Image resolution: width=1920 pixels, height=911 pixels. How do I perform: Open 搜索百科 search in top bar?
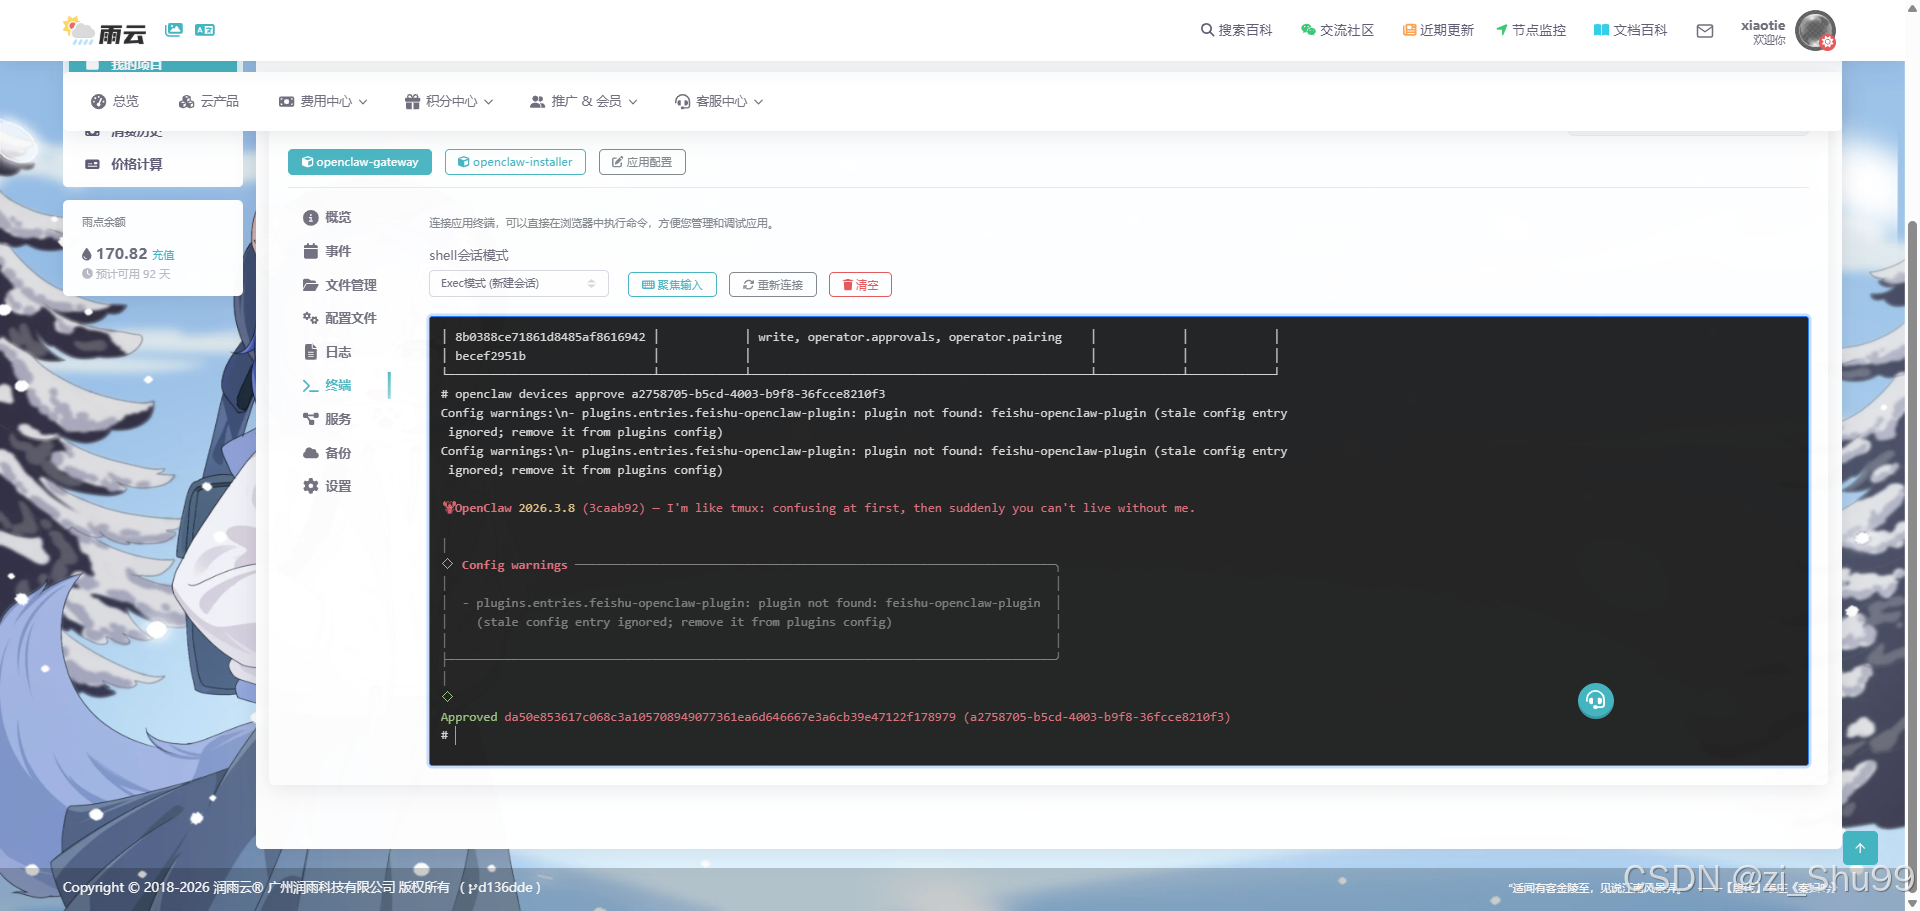click(x=1236, y=30)
